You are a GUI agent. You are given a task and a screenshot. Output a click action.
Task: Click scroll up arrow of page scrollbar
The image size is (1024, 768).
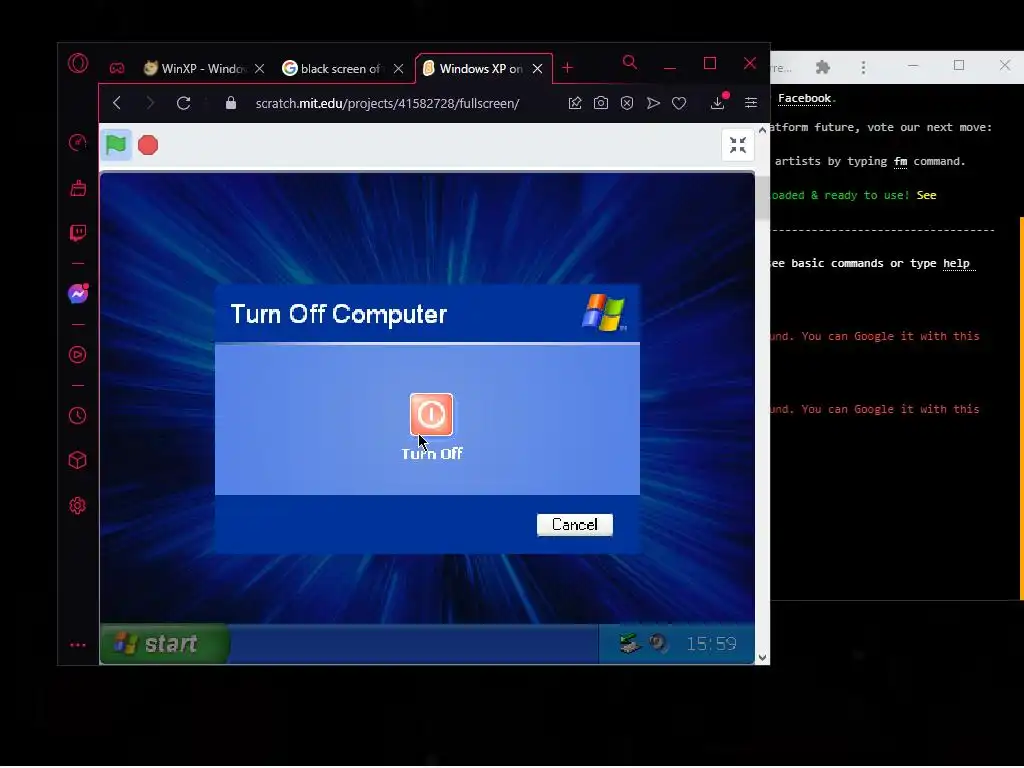(x=762, y=130)
